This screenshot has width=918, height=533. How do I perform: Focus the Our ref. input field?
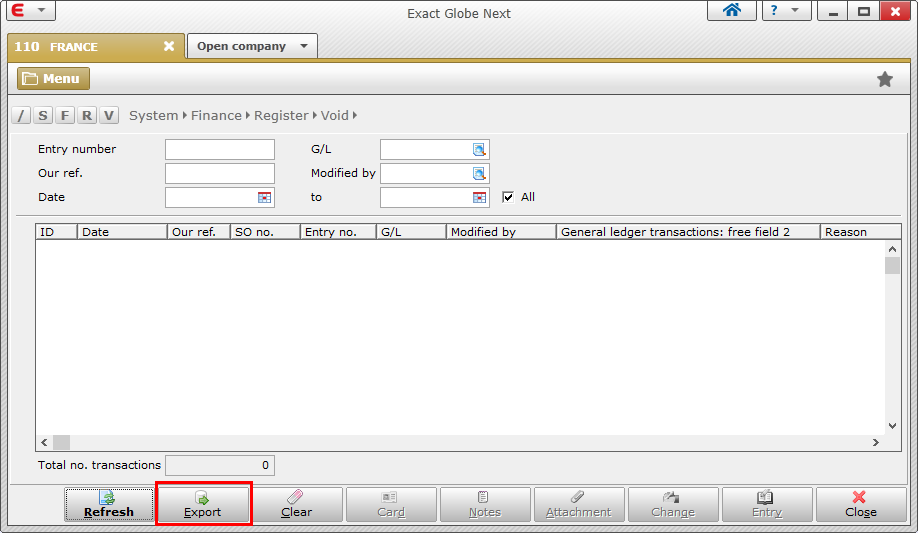(x=220, y=173)
